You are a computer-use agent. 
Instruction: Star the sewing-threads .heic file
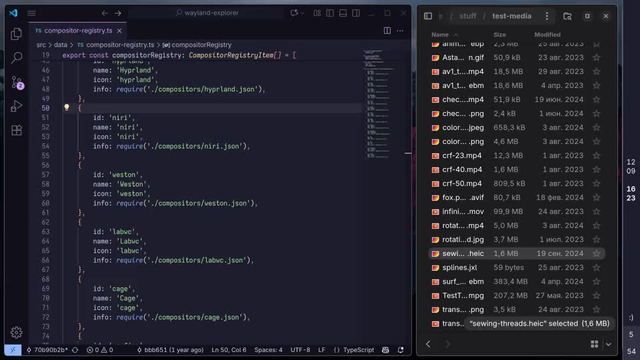[x=596, y=253]
